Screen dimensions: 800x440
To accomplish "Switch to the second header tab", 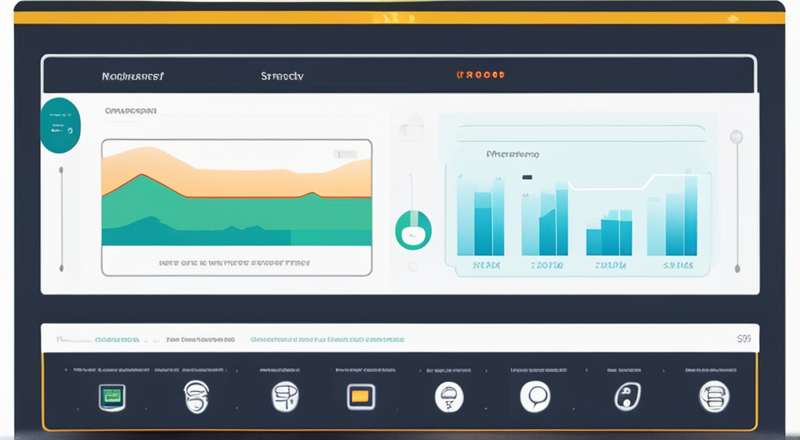I will tap(282, 76).
